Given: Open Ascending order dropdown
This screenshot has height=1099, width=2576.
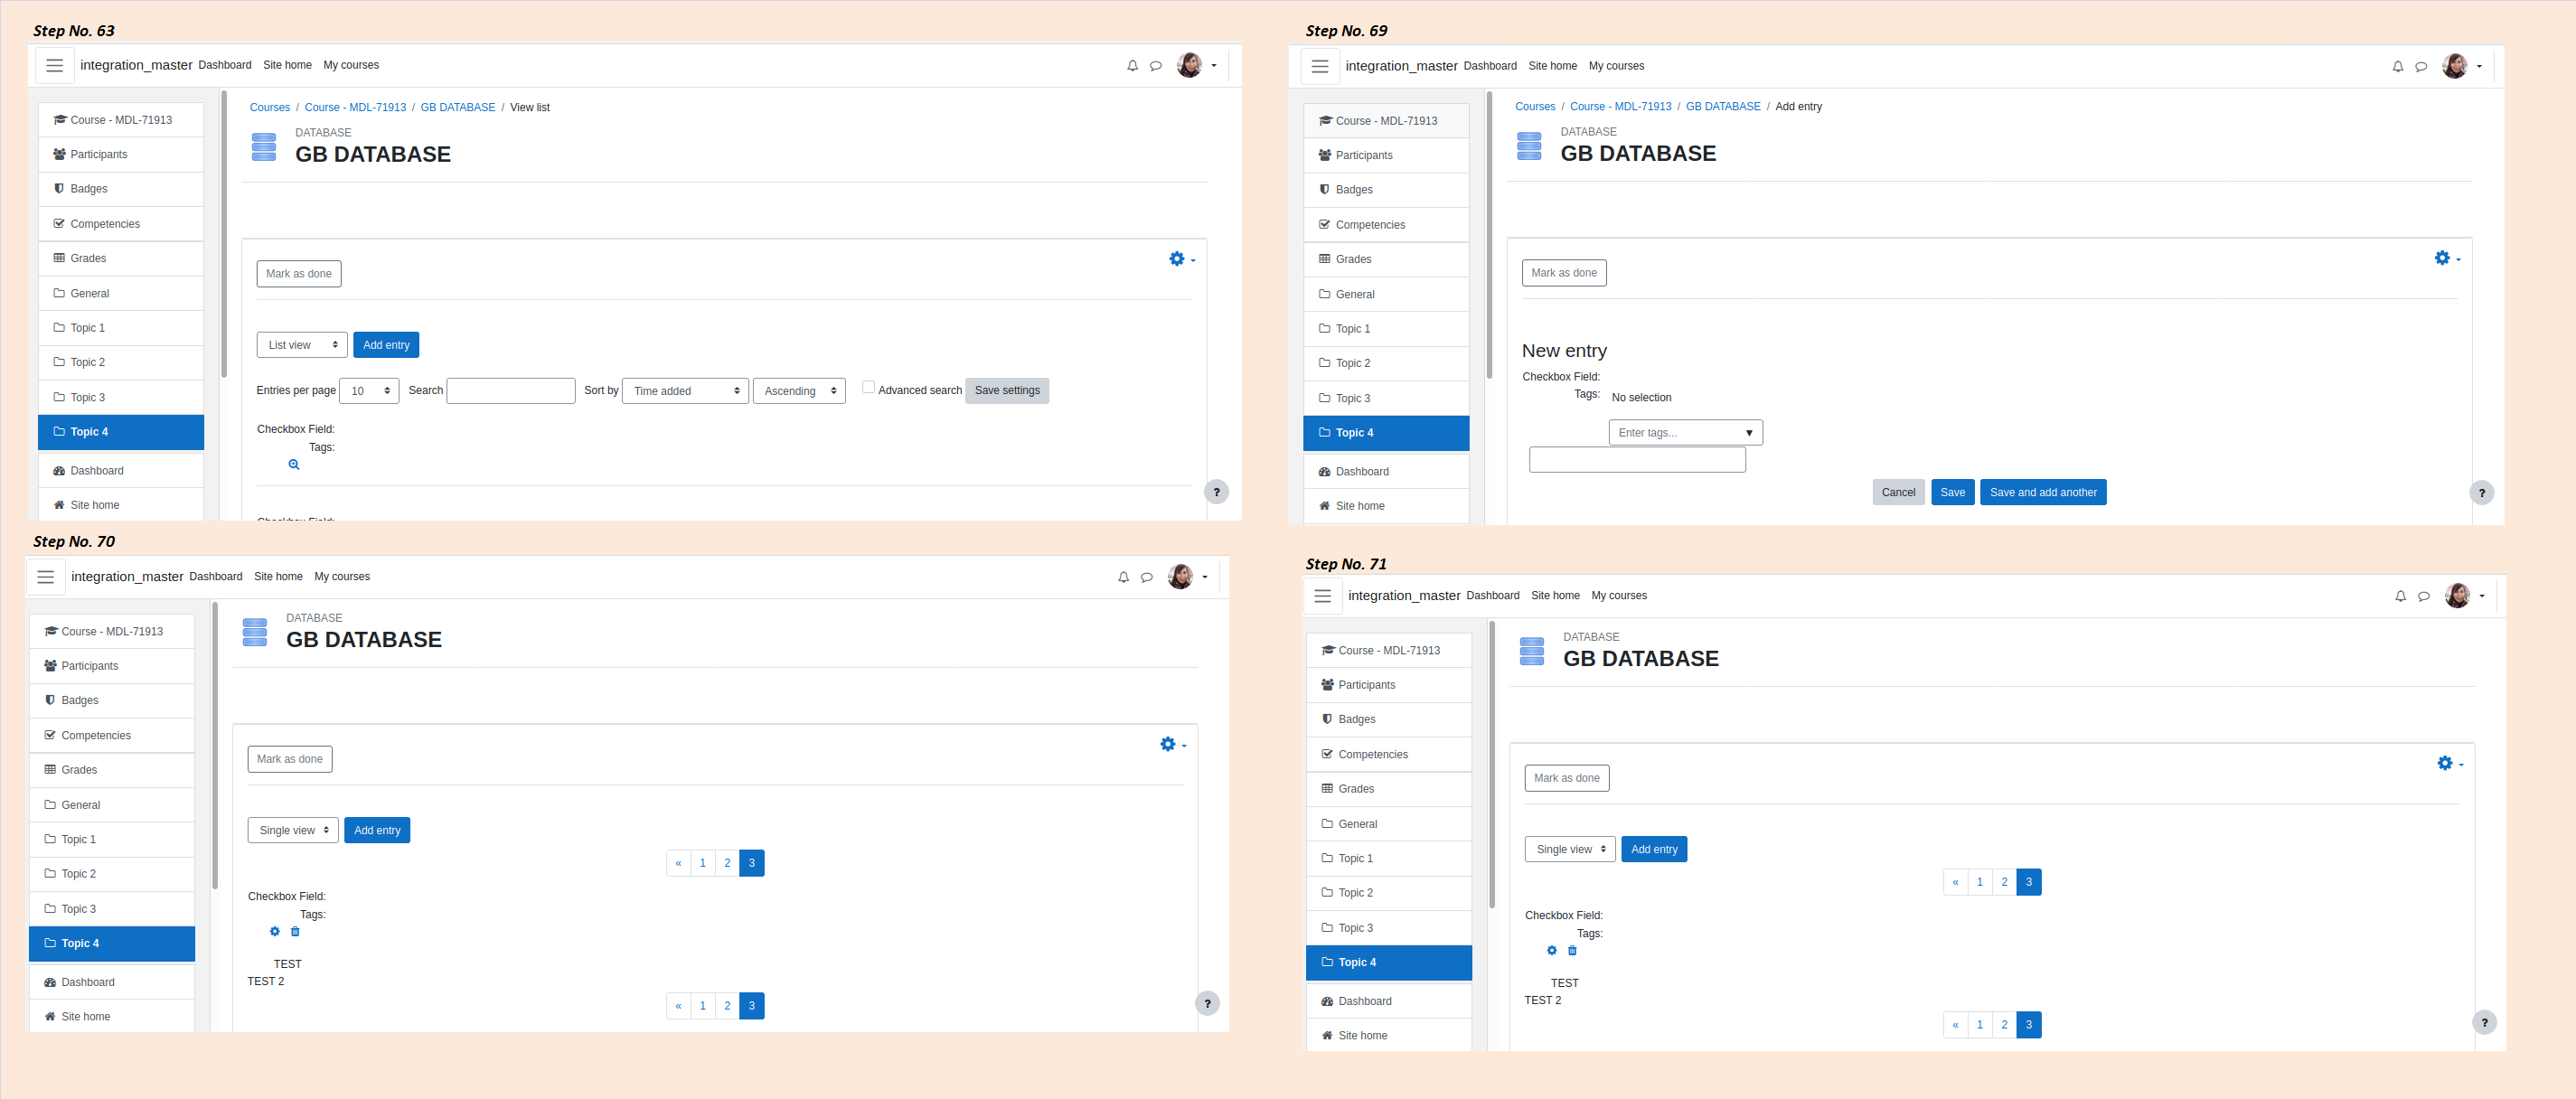Looking at the screenshot, I should click(x=799, y=391).
